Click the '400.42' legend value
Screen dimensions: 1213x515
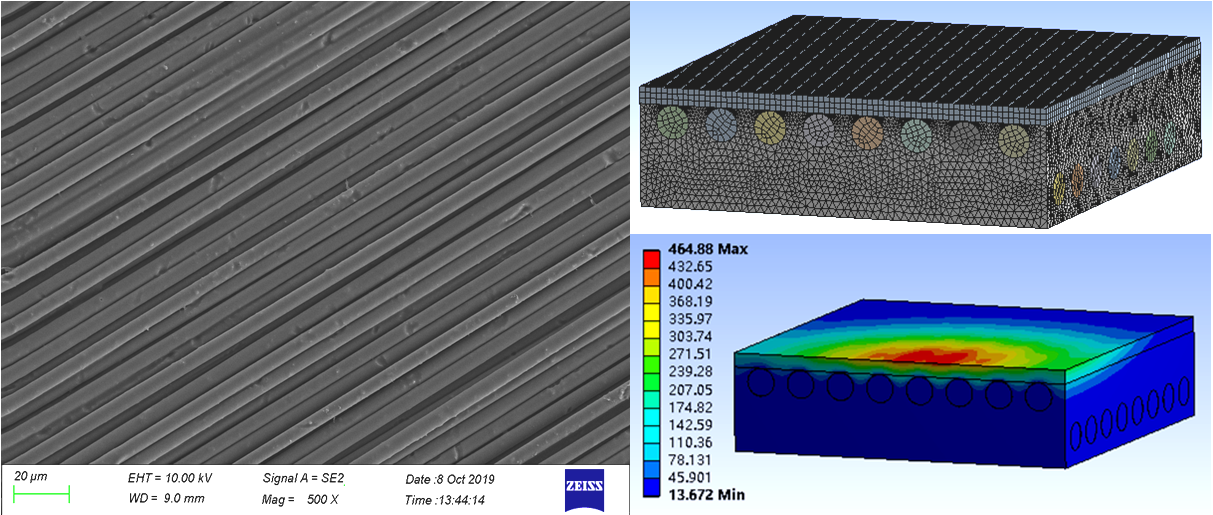(x=690, y=284)
